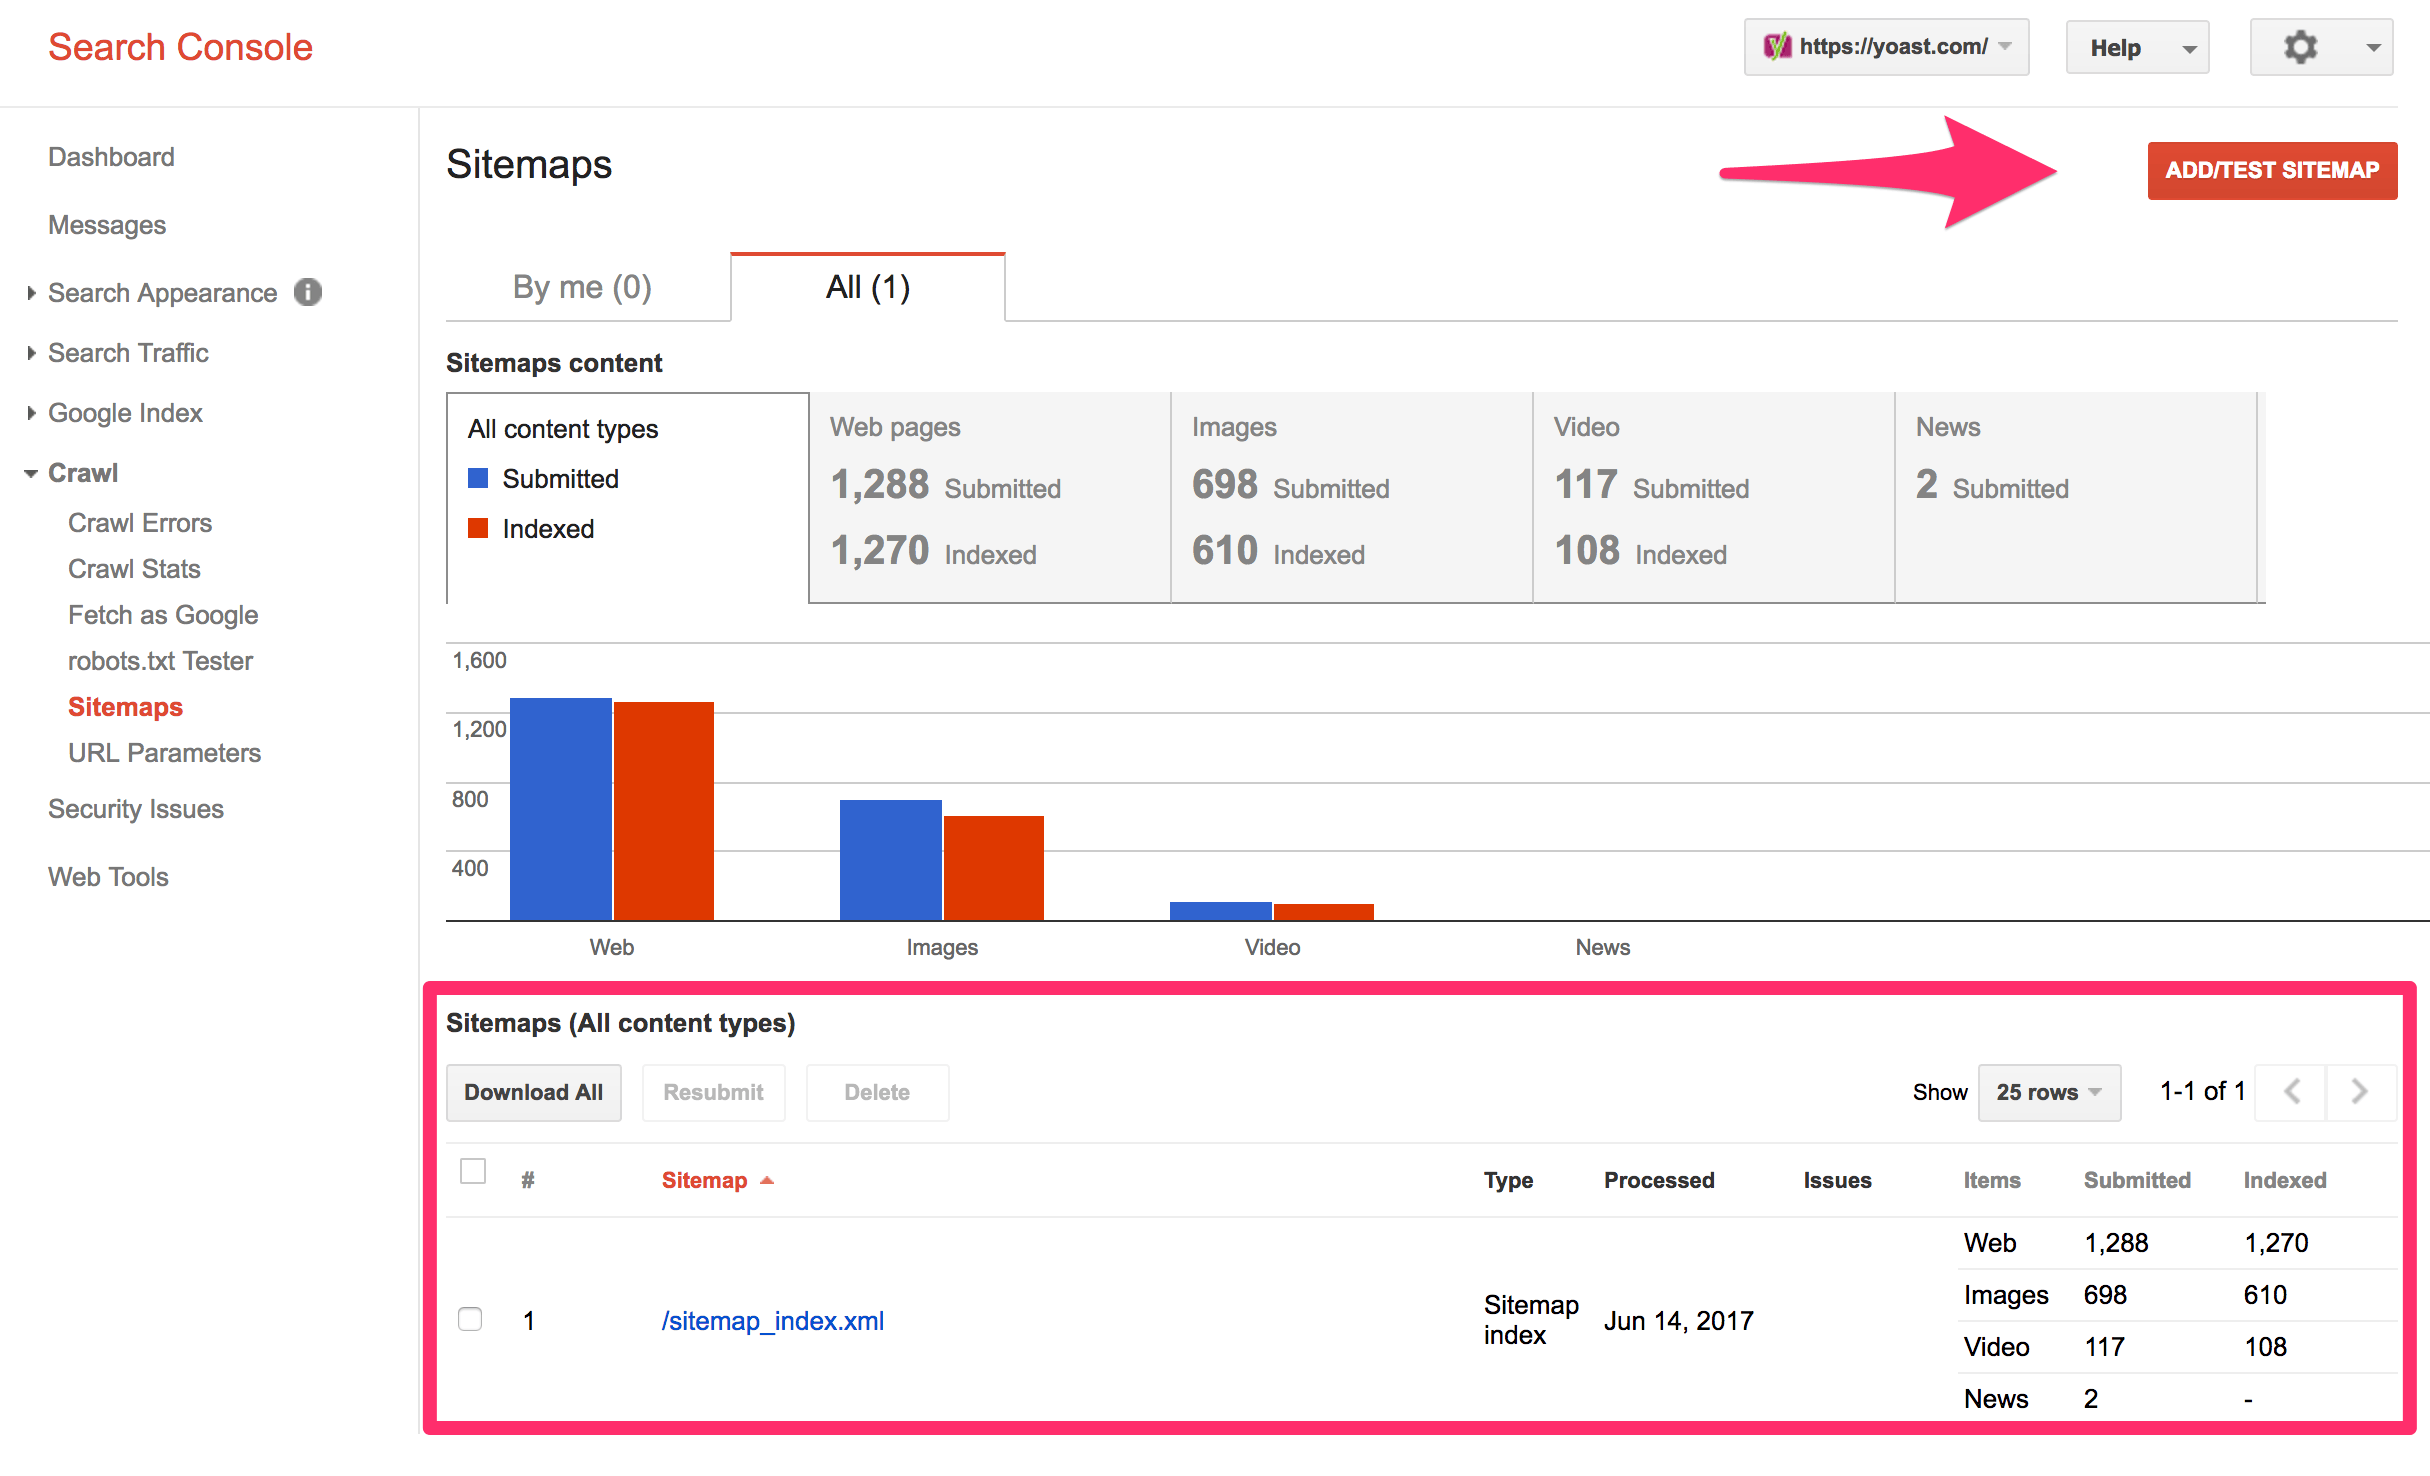Open the 25 rows dropdown
The height and width of the screenshot is (1476, 2430).
pyautogui.click(x=2048, y=1092)
